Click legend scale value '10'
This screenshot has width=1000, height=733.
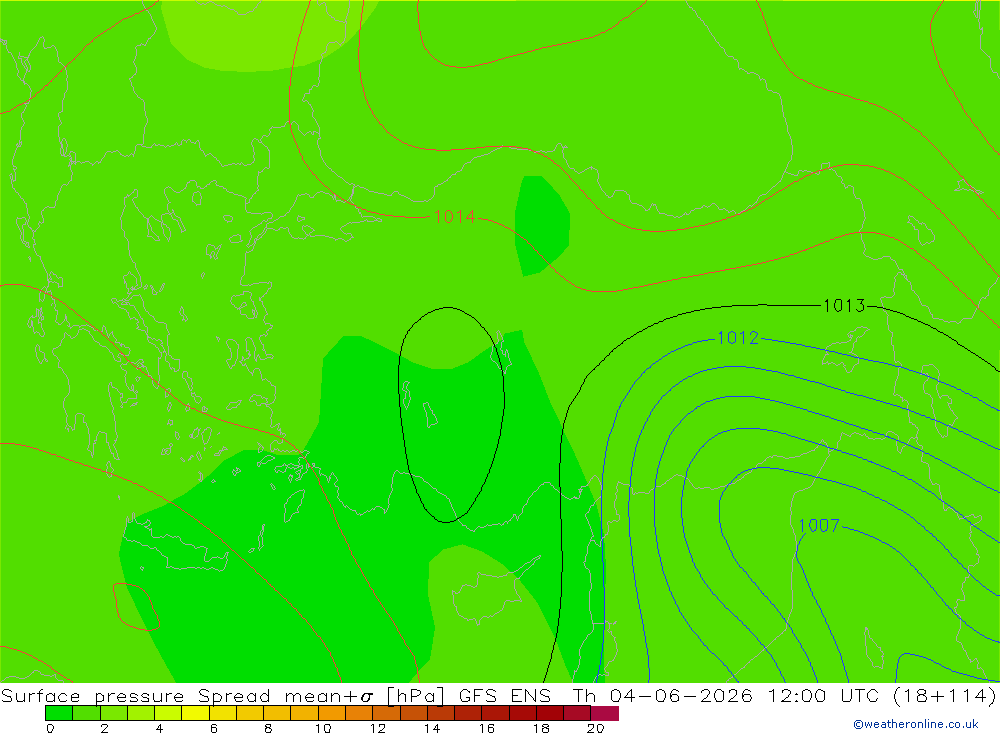(323, 728)
